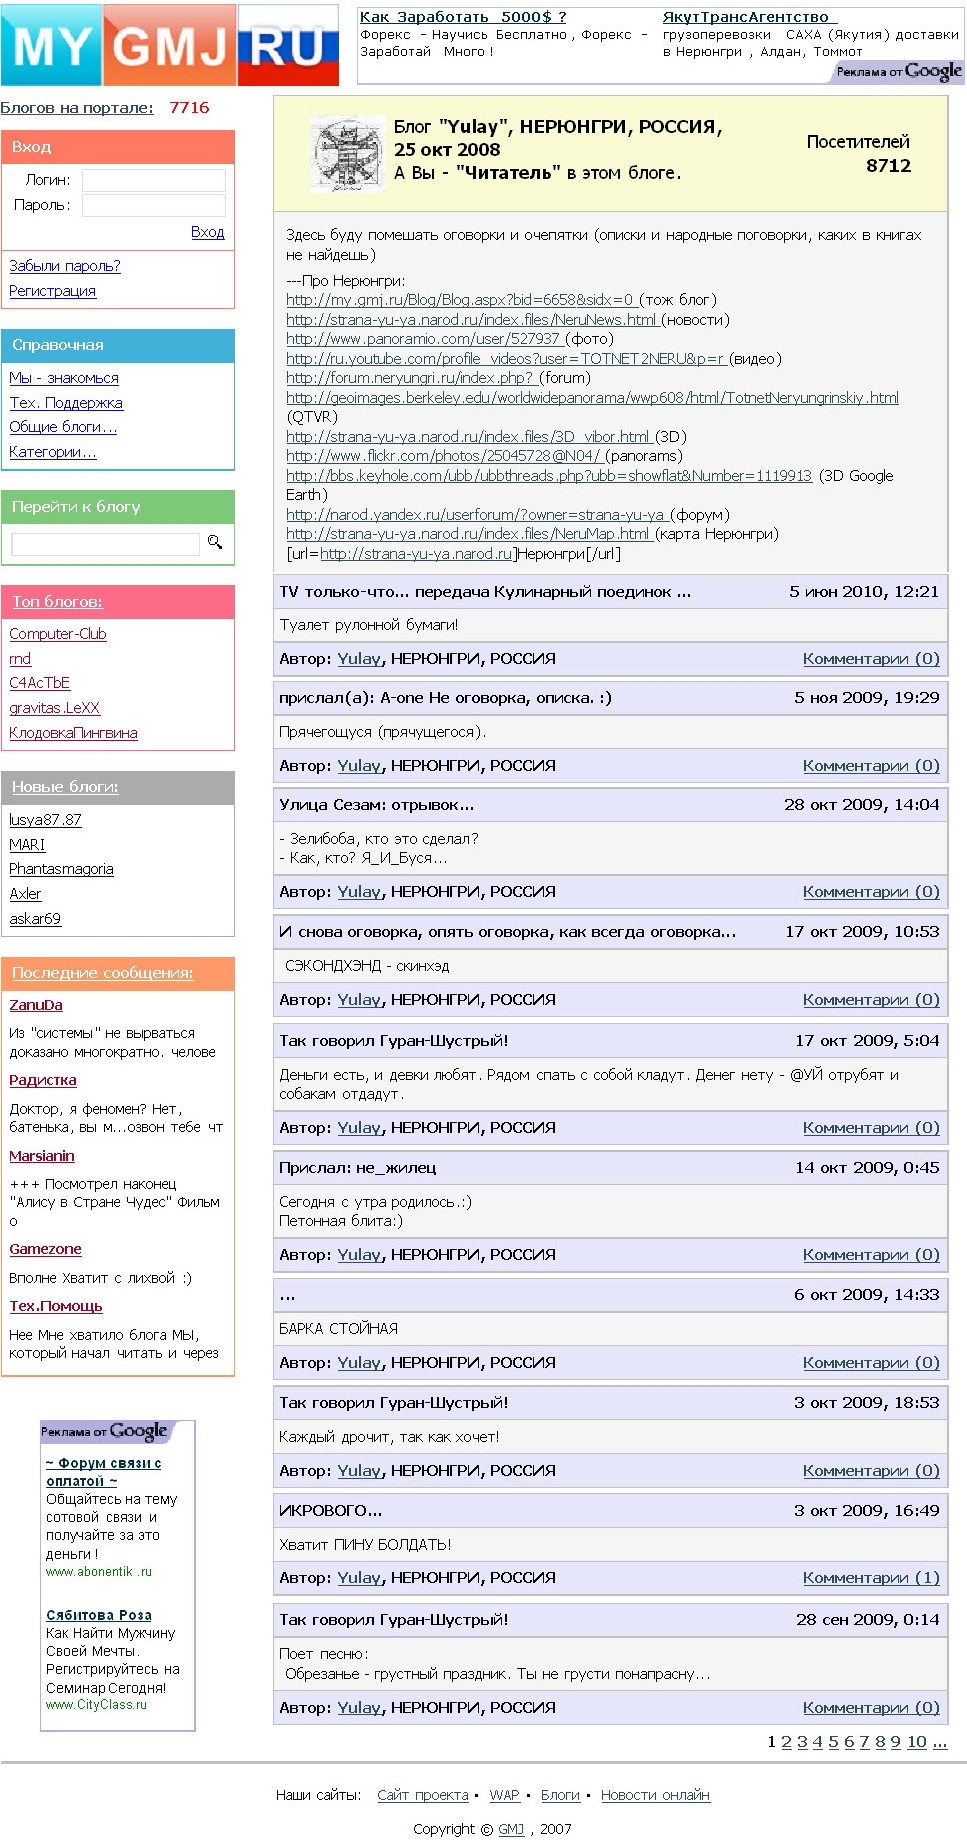Go to Регистрация page

53,291
